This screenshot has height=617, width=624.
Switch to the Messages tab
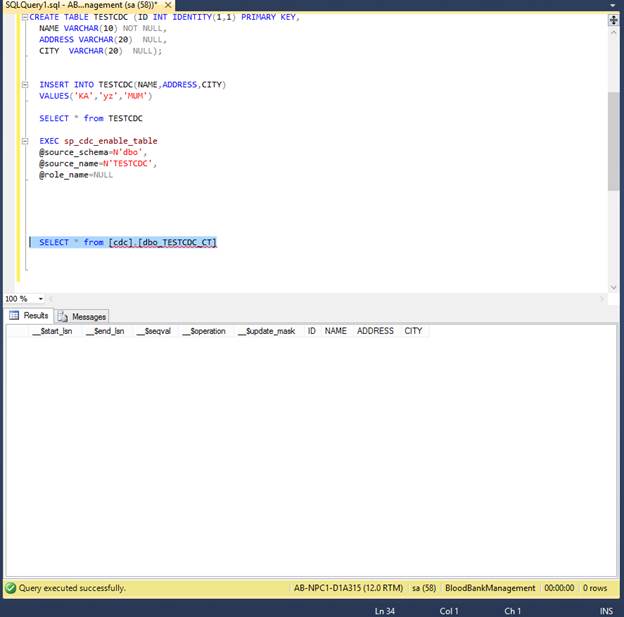point(82,316)
